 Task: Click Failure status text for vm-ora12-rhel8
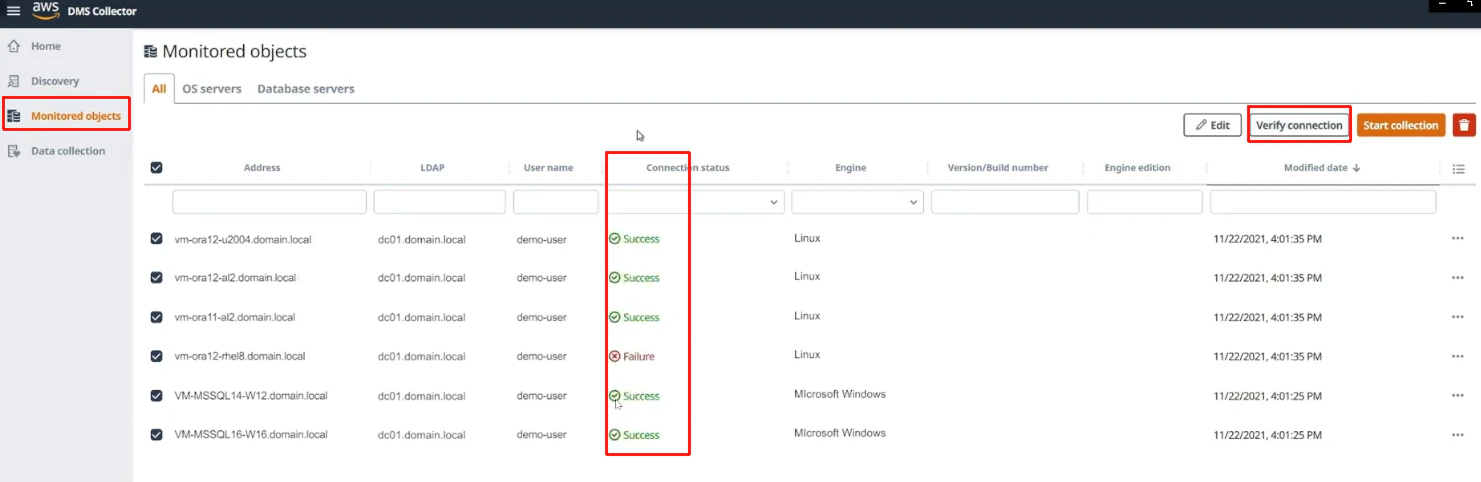click(x=639, y=356)
